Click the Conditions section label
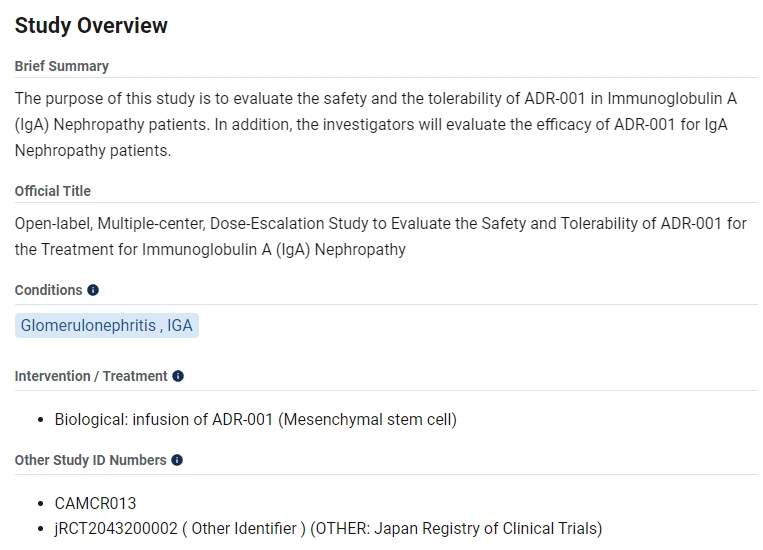Viewport: 763px width, 550px height. [x=48, y=290]
